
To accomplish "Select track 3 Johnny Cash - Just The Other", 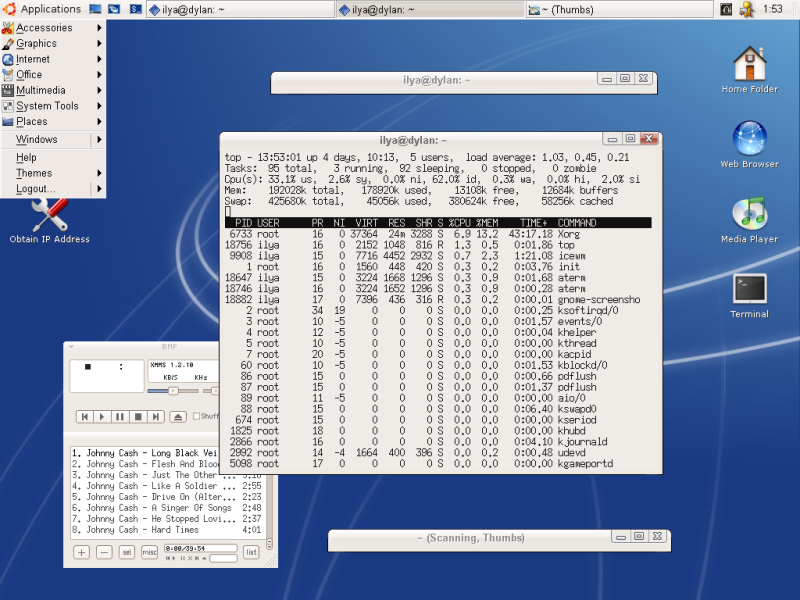I will tap(166, 475).
